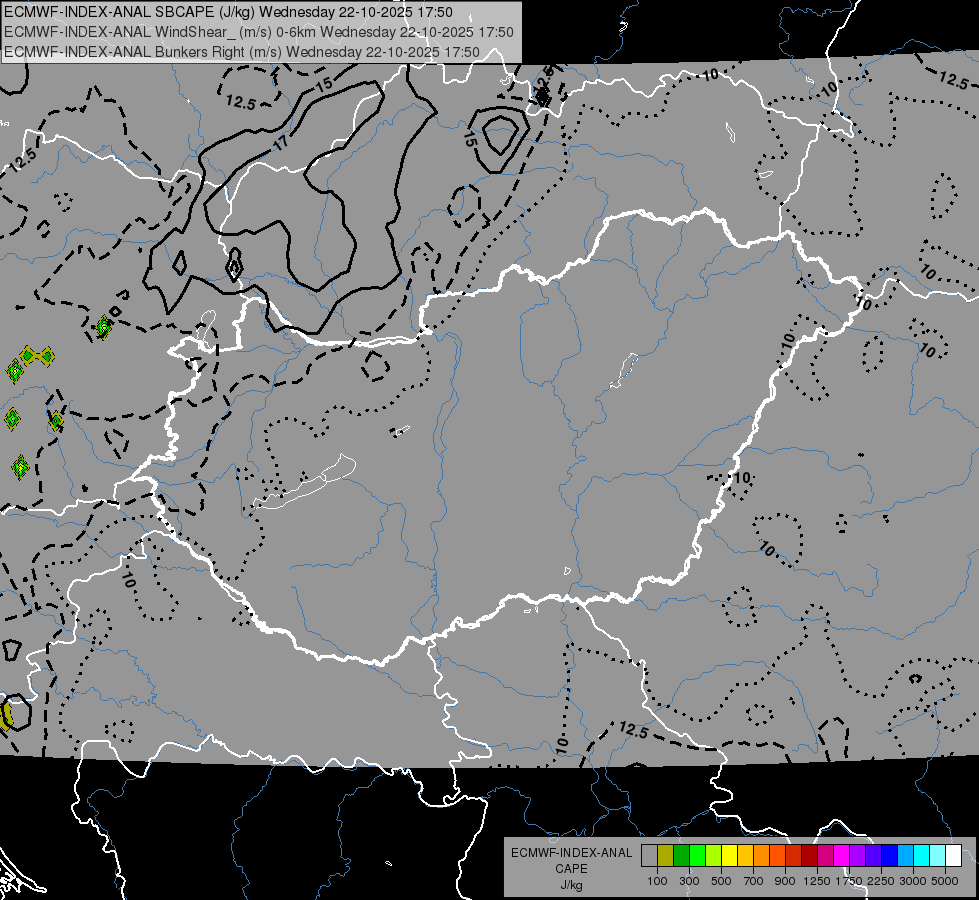Click the 5000 legend value
Screen dimensions: 979x900
tap(945, 881)
